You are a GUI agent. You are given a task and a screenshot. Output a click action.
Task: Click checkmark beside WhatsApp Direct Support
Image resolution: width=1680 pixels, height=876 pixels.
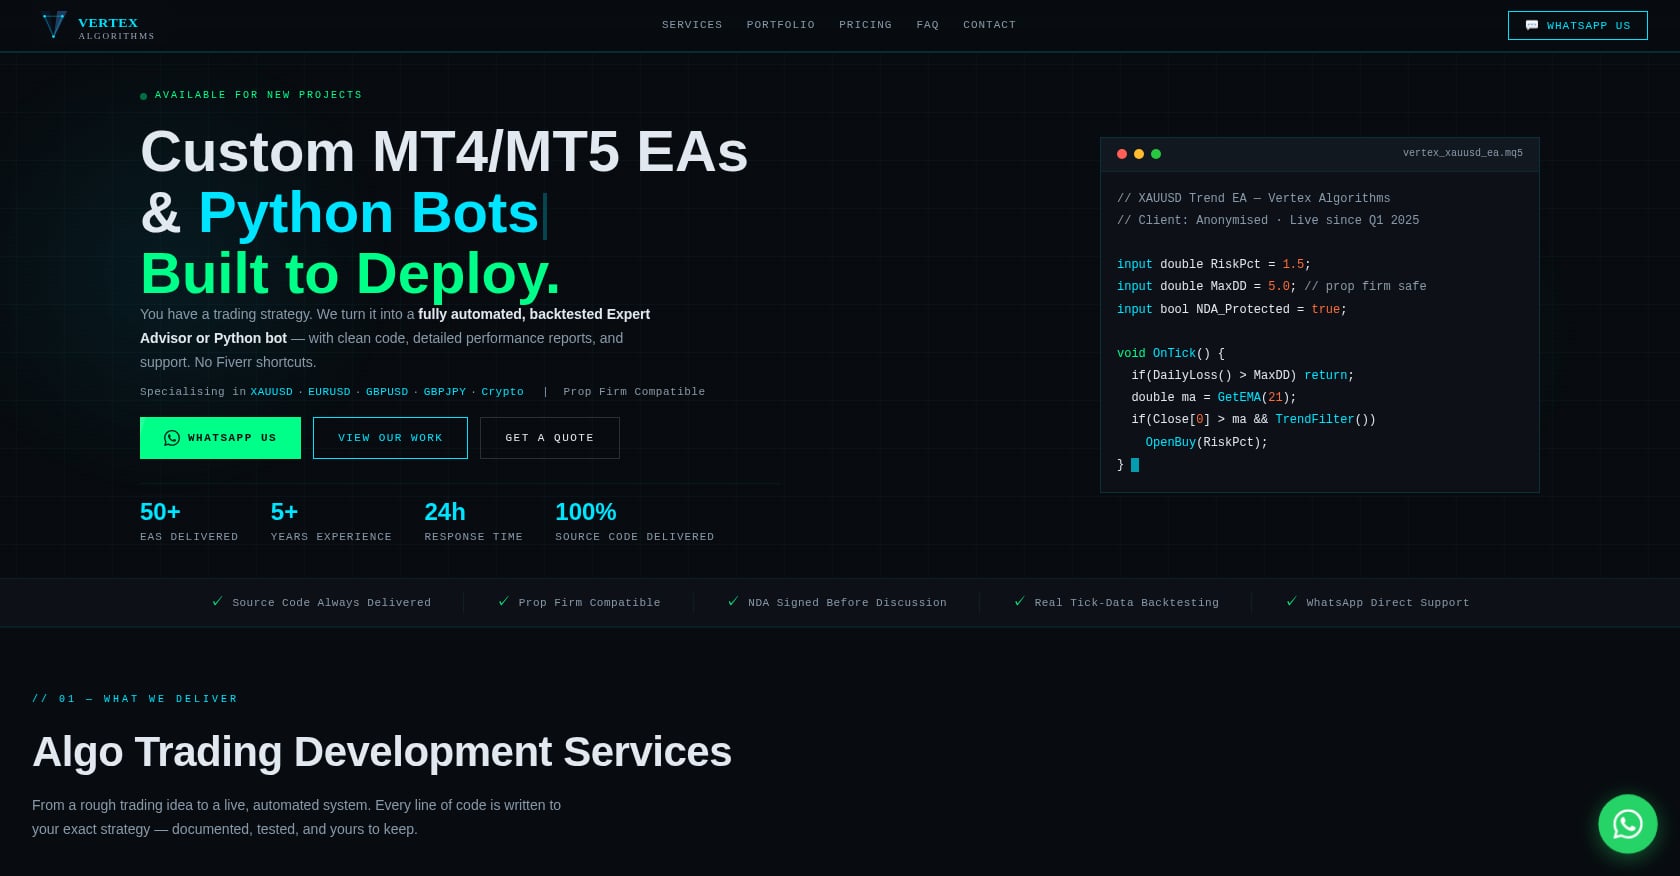[x=1291, y=602]
